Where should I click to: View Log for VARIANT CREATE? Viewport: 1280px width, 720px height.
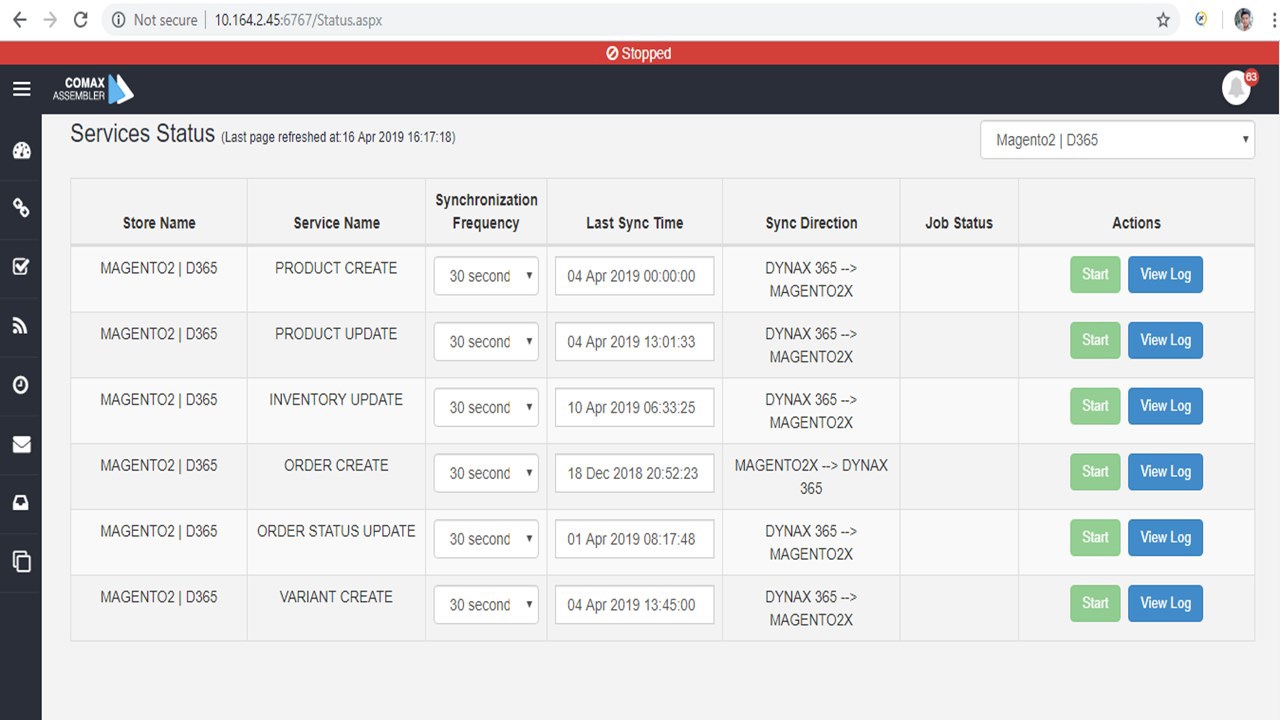(1166, 603)
